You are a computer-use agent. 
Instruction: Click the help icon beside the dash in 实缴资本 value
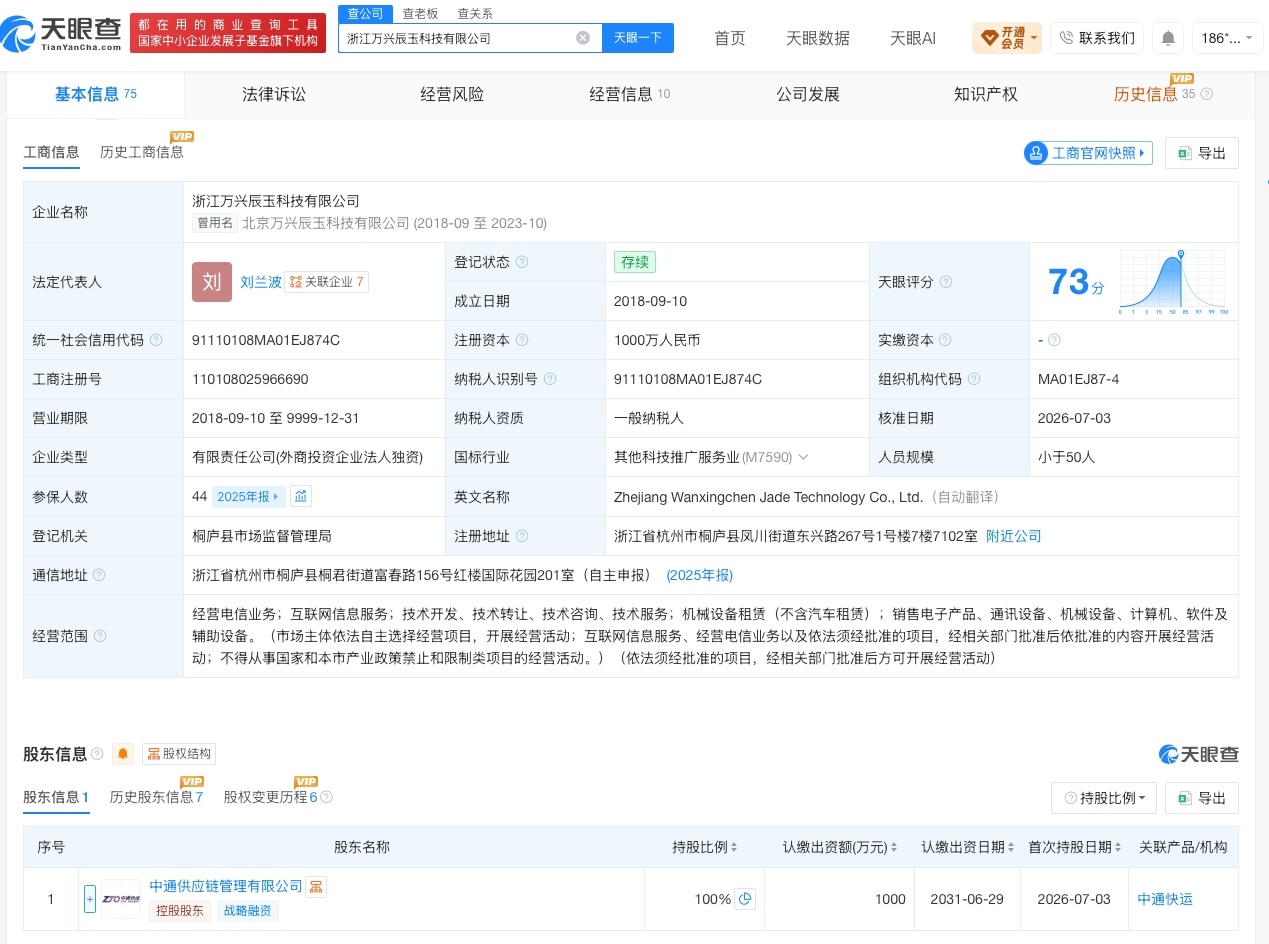pyautogui.click(x=1054, y=340)
